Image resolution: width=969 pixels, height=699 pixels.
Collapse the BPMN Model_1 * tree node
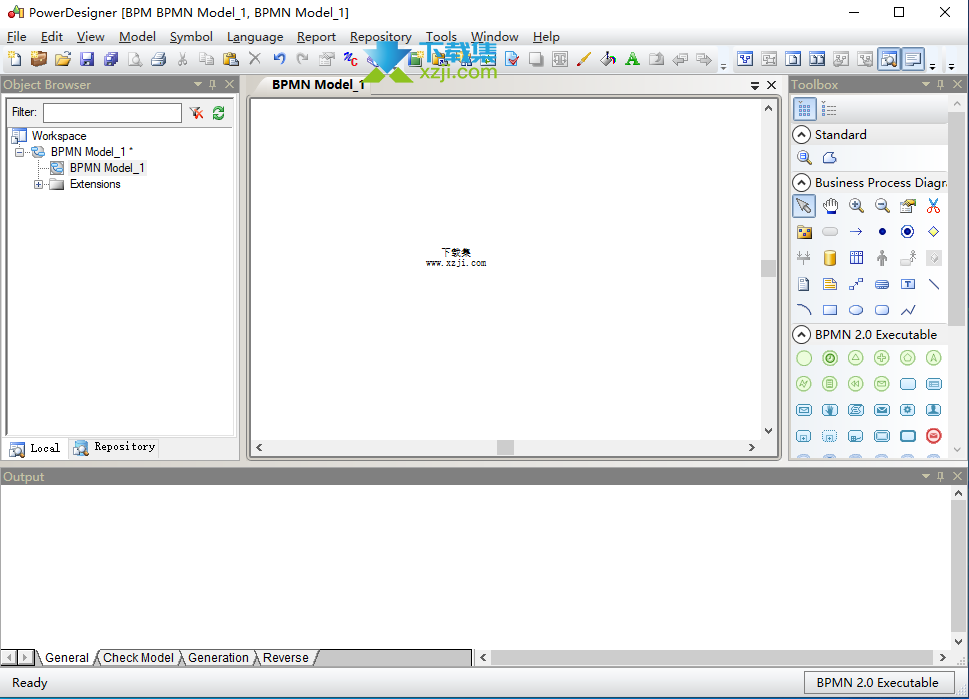point(19,152)
